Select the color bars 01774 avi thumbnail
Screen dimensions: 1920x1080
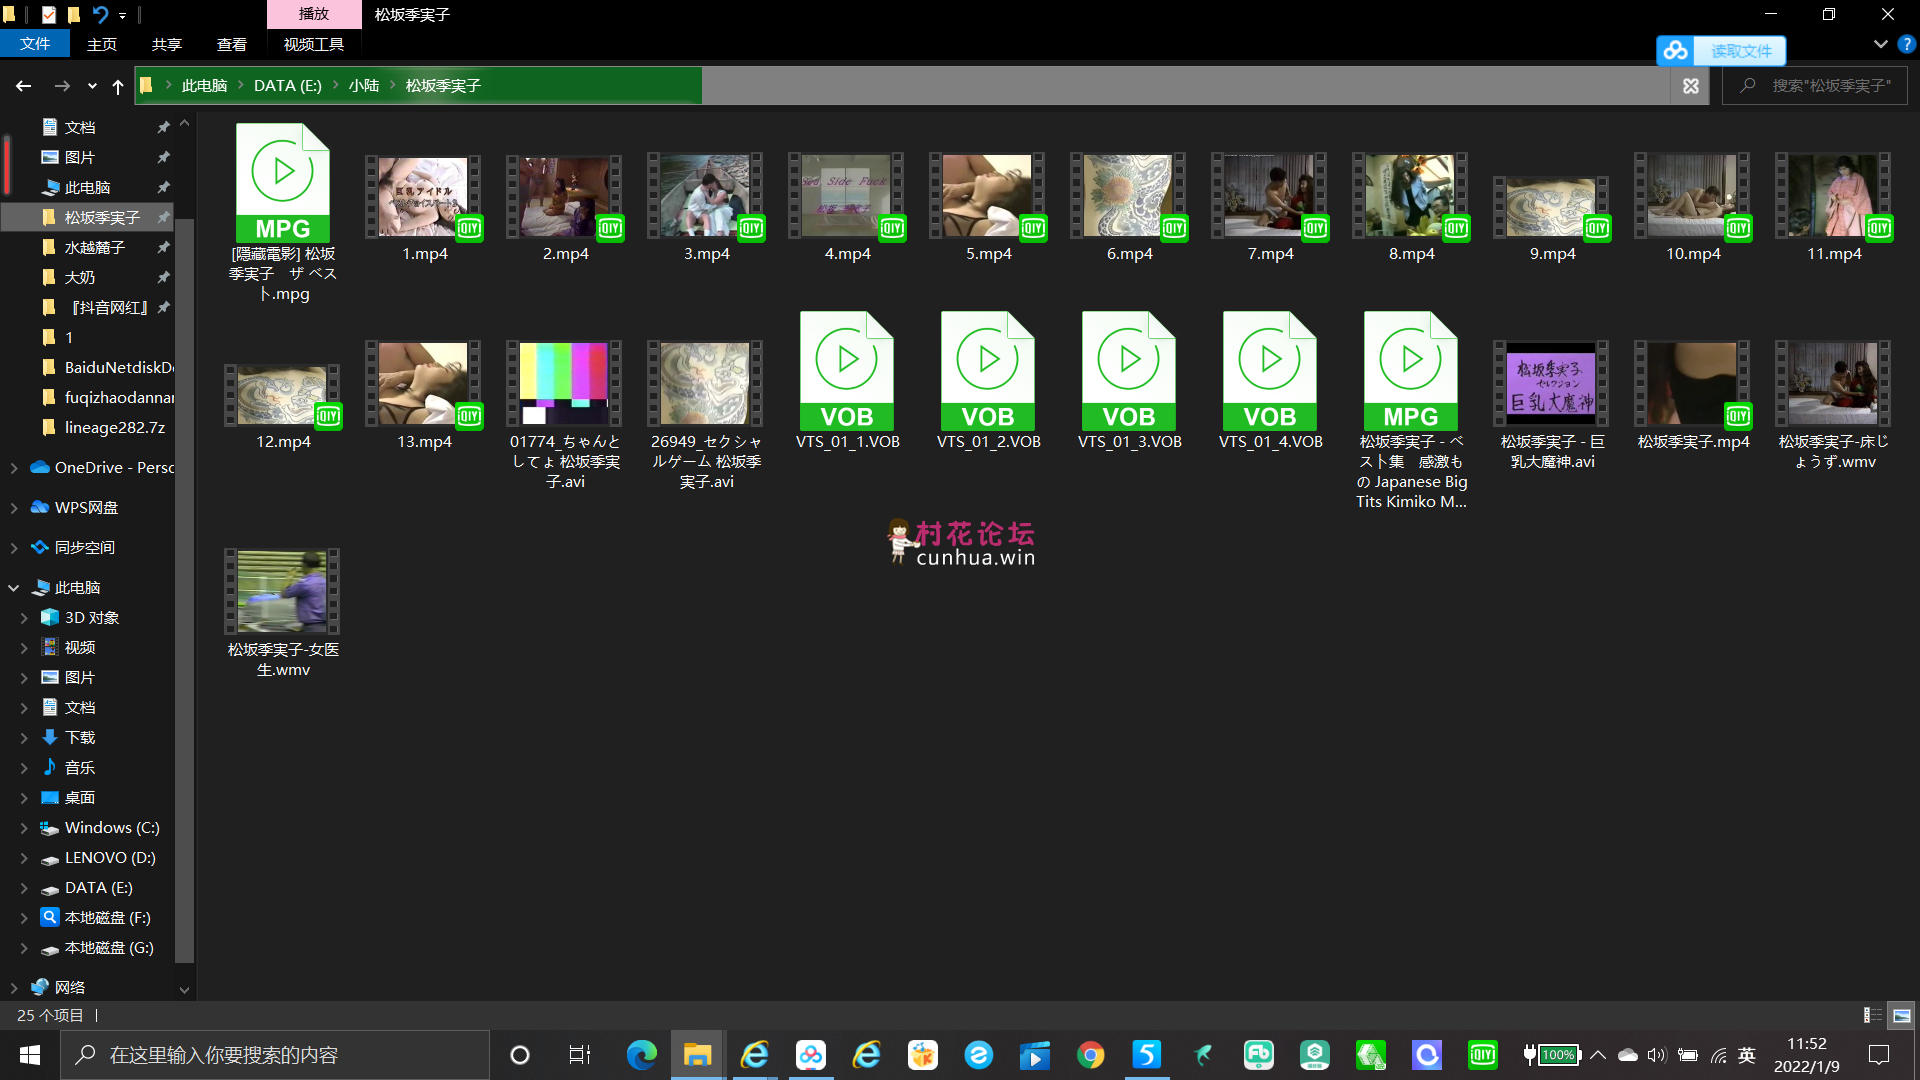coord(564,384)
